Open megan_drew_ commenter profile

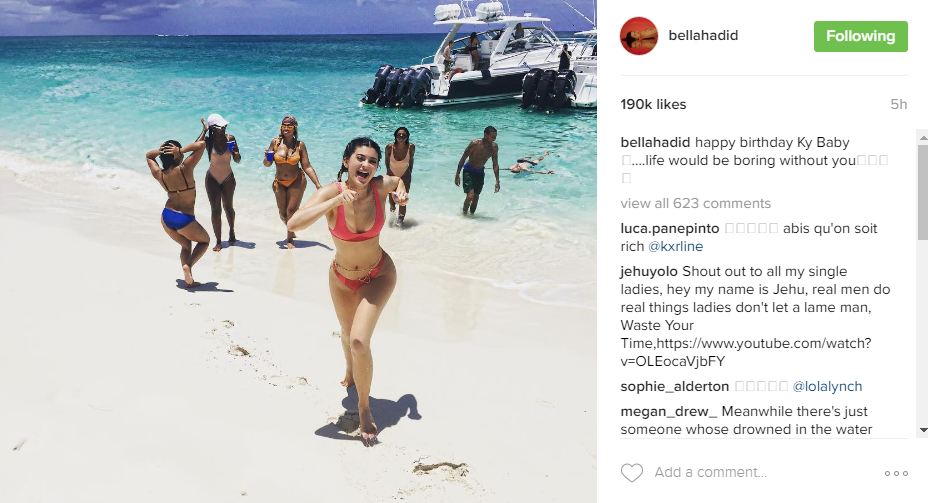pyautogui.click(x=669, y=411)
